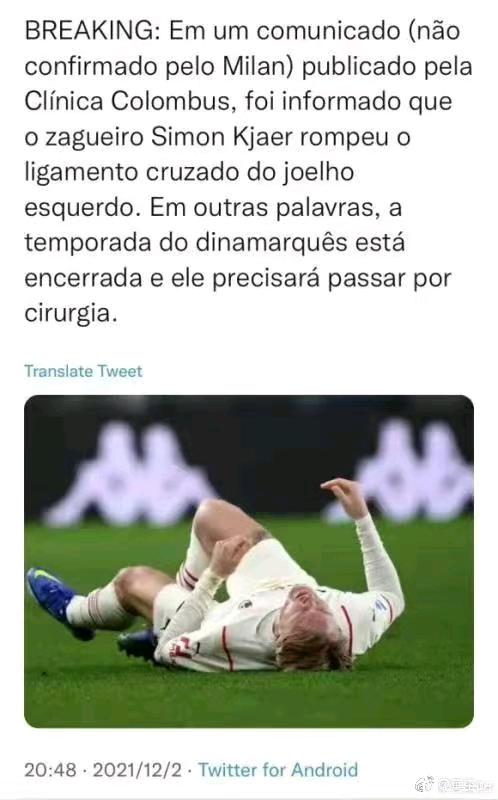Click the Weibo logo watermark icon
This screenshot has height=800, width=498.
[425, 784]
